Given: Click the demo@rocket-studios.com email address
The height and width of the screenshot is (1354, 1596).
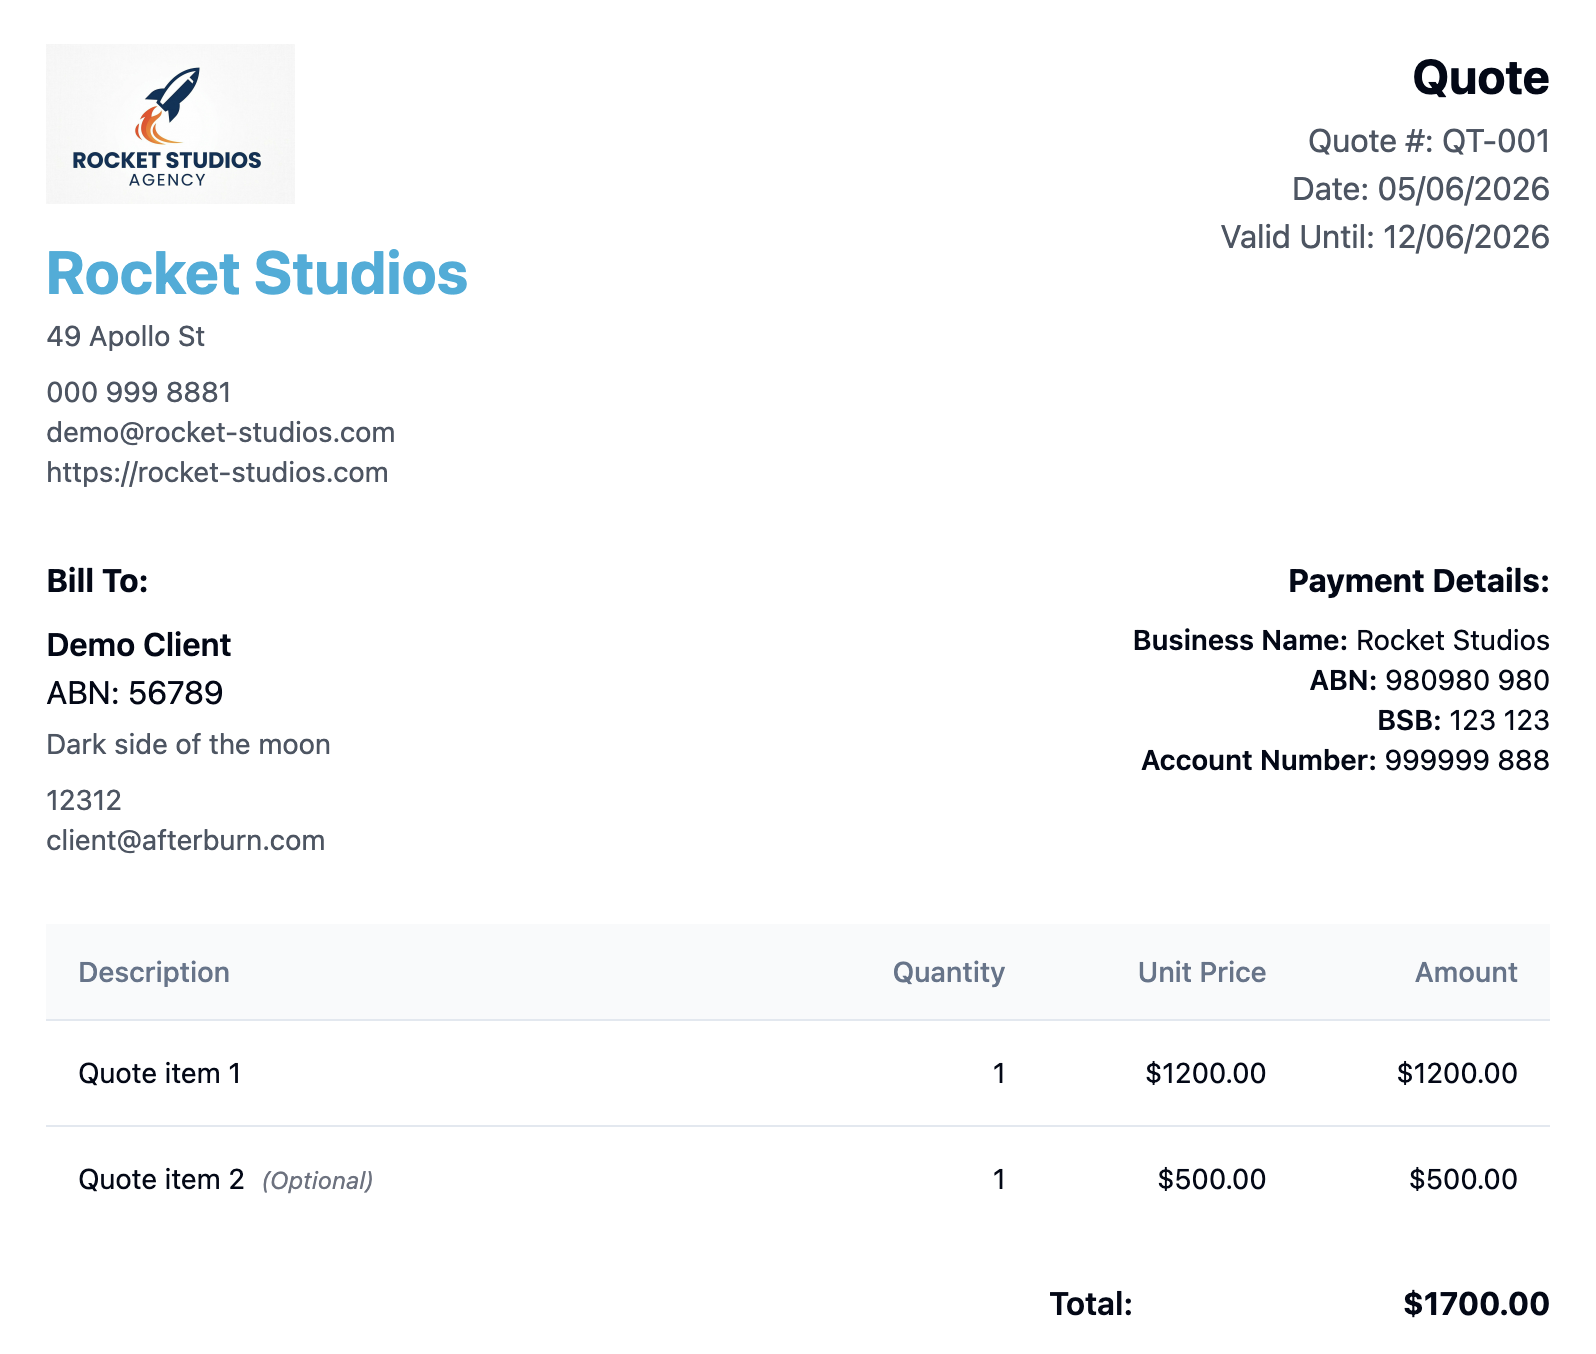Looking at the screenshot, I should [221, 432].
